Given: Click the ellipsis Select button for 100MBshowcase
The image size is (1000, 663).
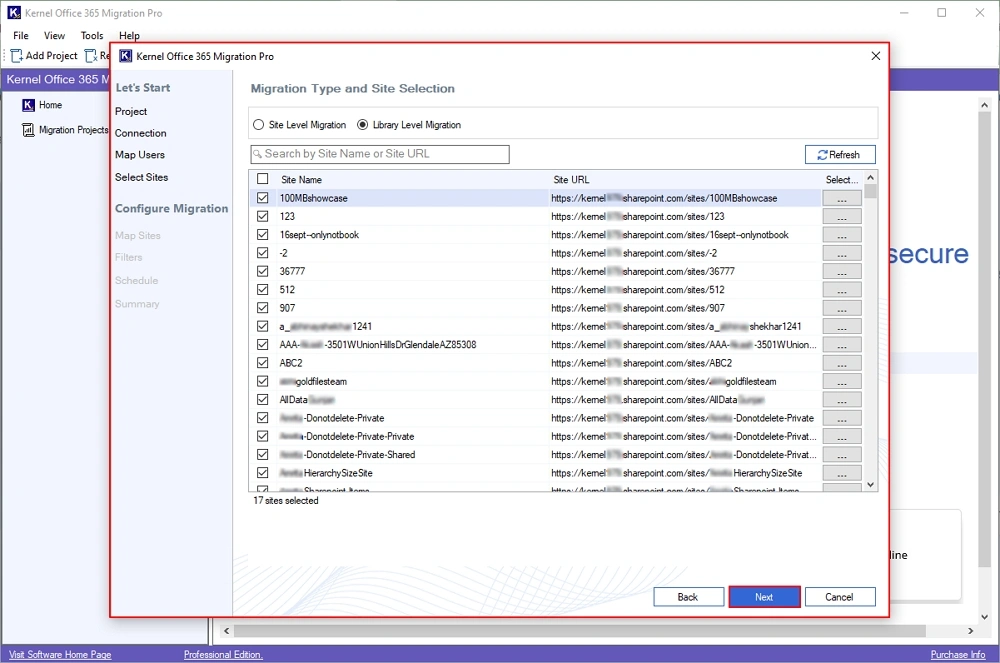Looking at the screenshot, I should click(x=841, y=198).
